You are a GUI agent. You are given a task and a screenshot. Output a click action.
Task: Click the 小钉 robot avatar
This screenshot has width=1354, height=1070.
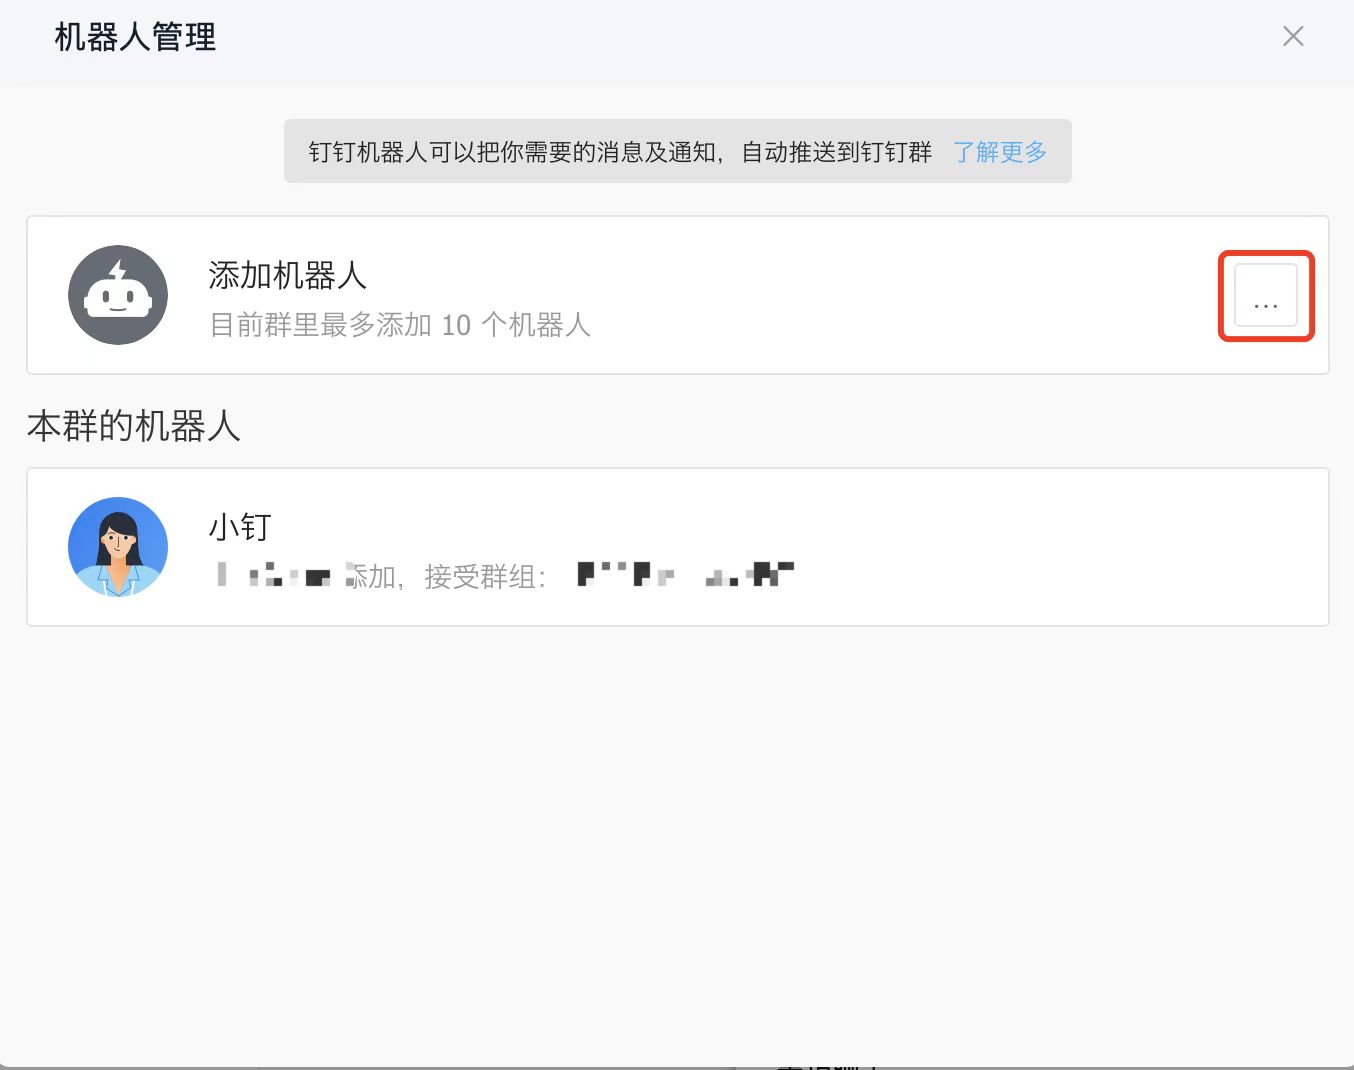tap(118, 547)
